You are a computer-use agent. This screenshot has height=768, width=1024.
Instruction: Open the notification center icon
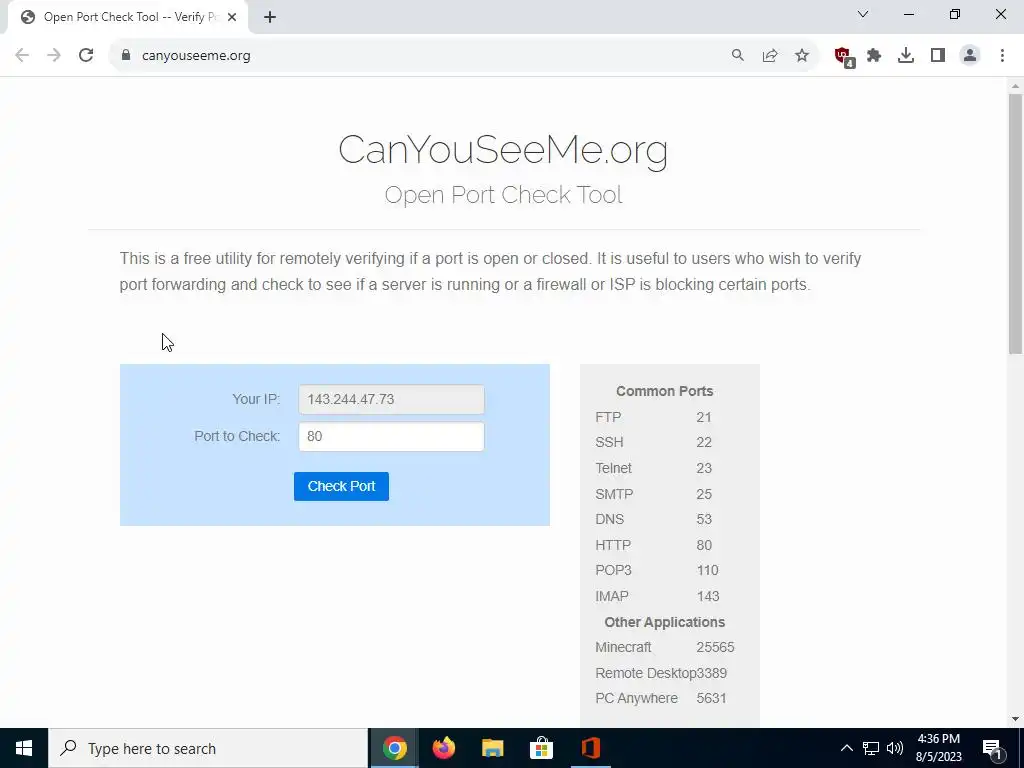[992, 748]
